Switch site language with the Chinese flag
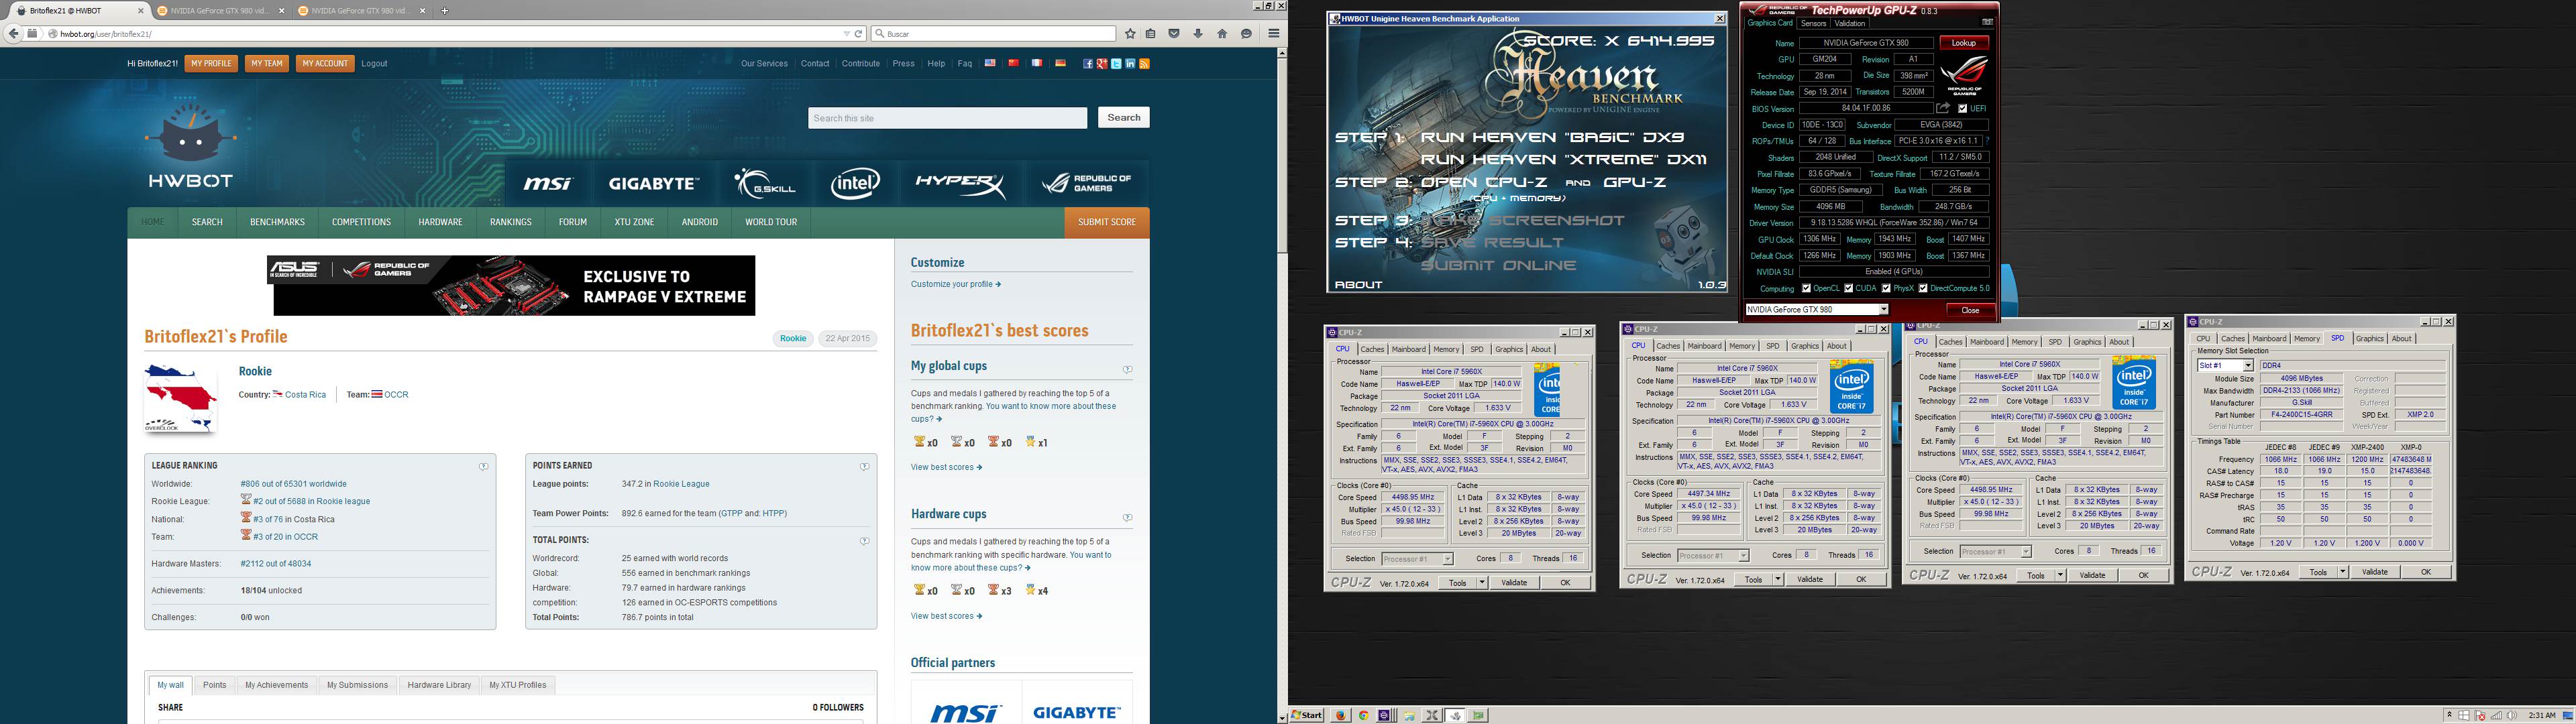This screenshot has width=2576, height=724. [1013, 63]
